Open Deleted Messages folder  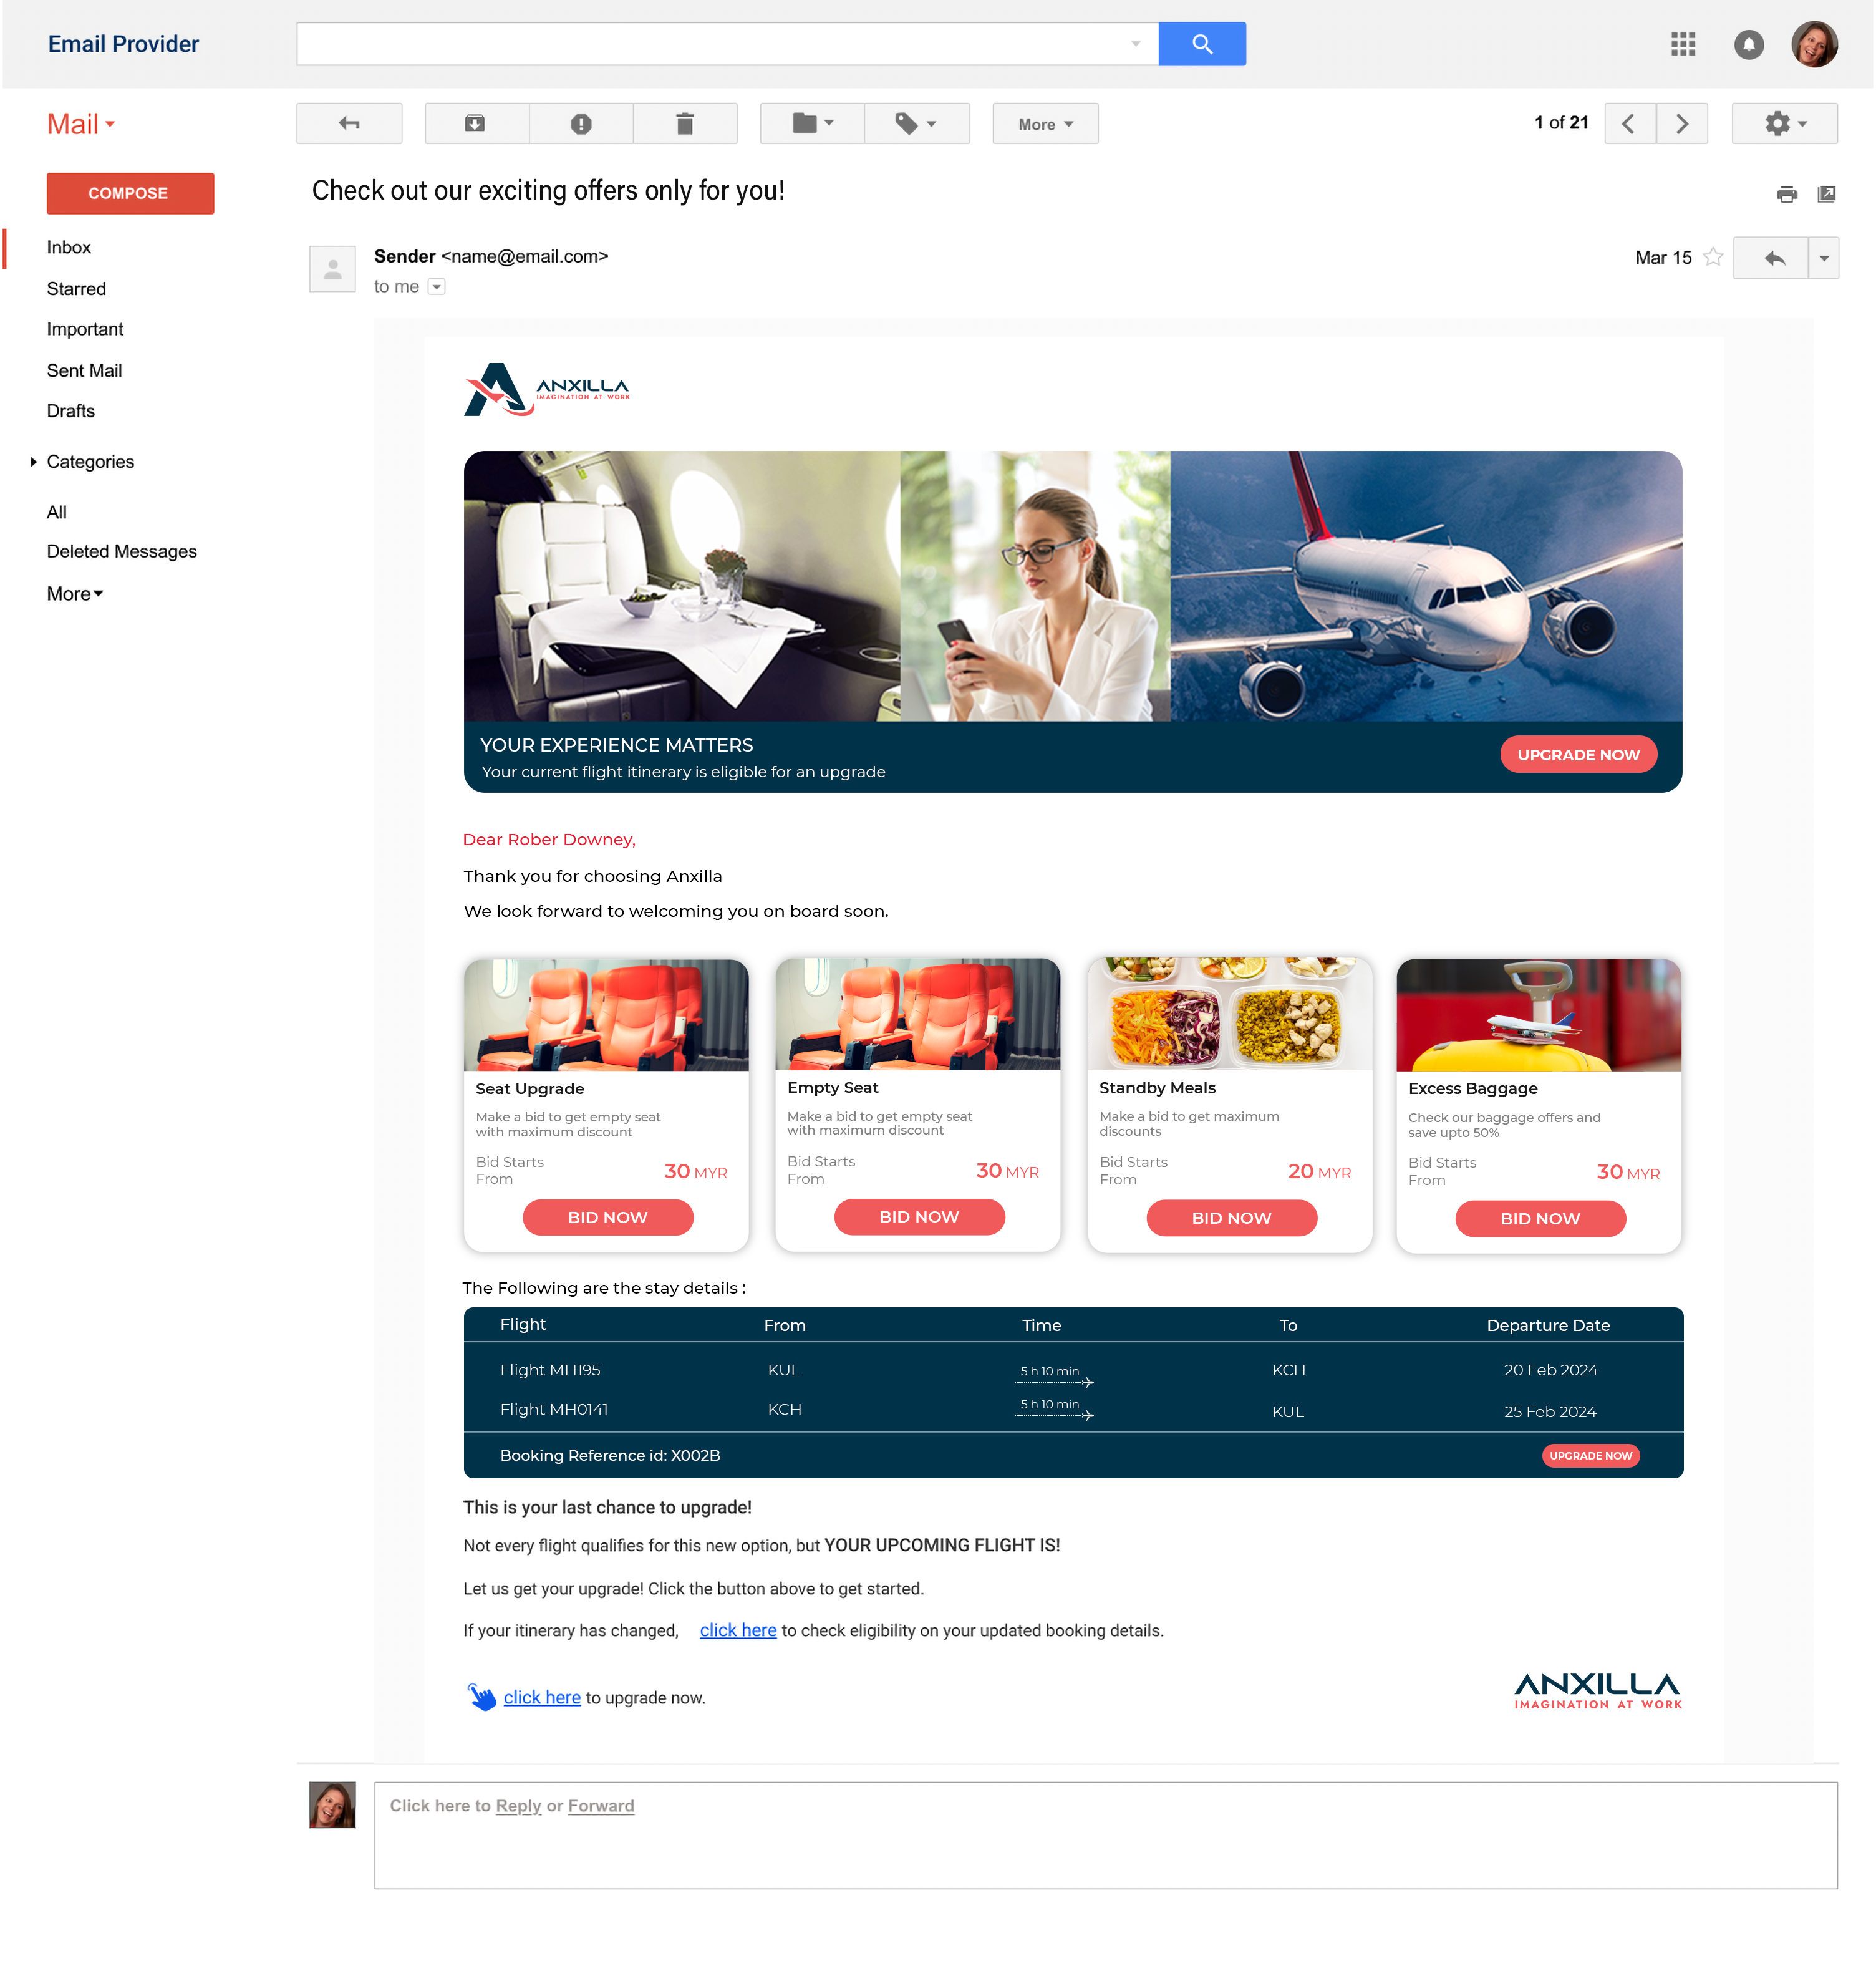(121, 551)
